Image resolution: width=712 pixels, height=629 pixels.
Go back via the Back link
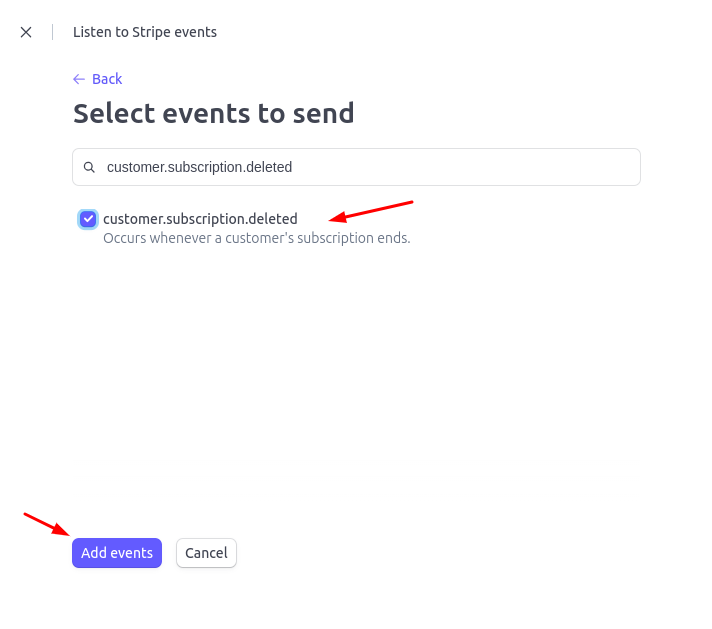pyautogui.click(x=98, y=79)
